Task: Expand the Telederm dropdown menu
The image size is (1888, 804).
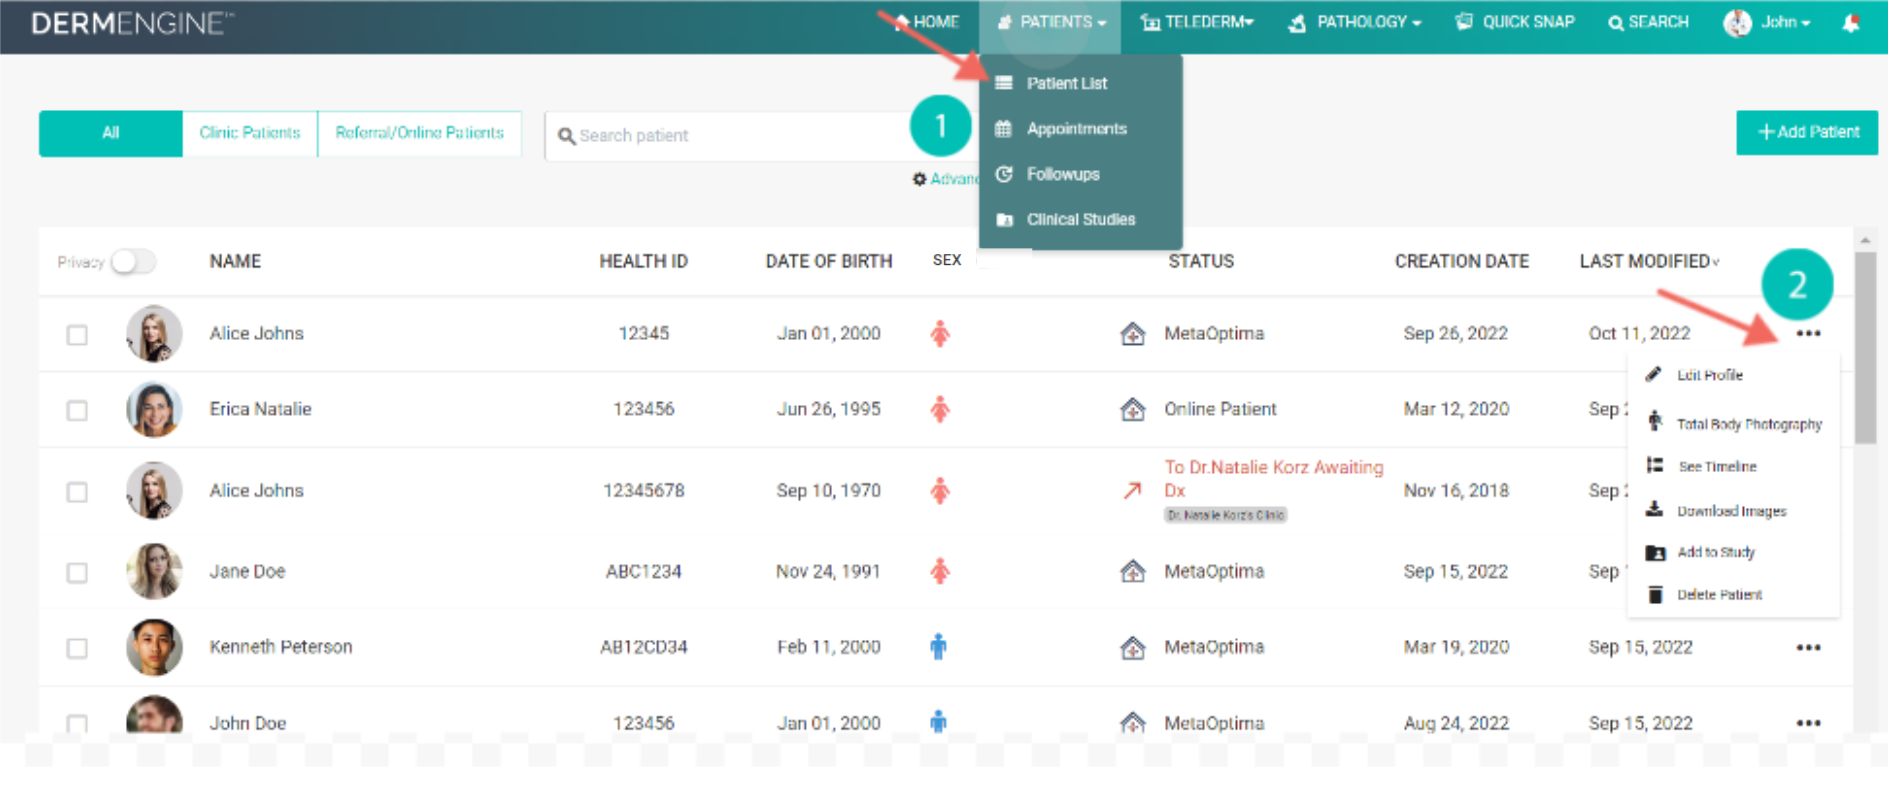Action: click(x=1197, y=22)
